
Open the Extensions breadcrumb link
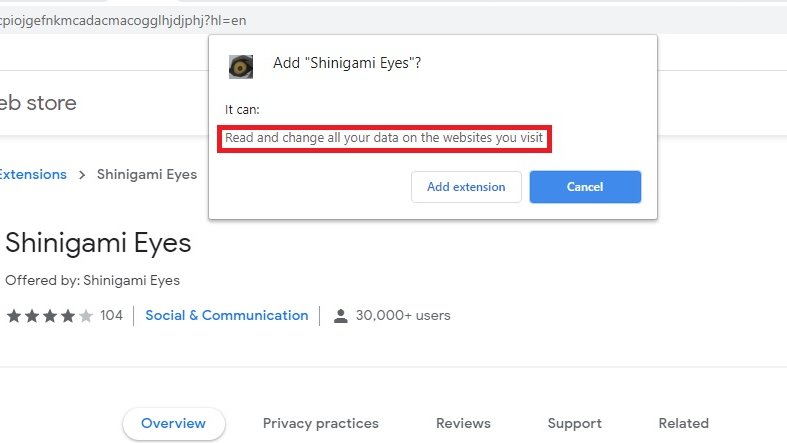pyautogui.click(x=33, y=174)
